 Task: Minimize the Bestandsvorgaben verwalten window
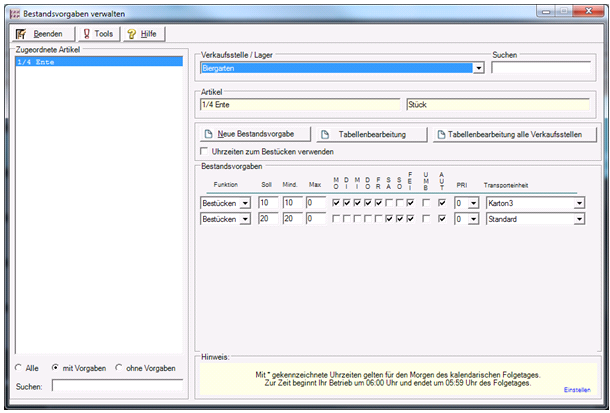click(546, 11)
